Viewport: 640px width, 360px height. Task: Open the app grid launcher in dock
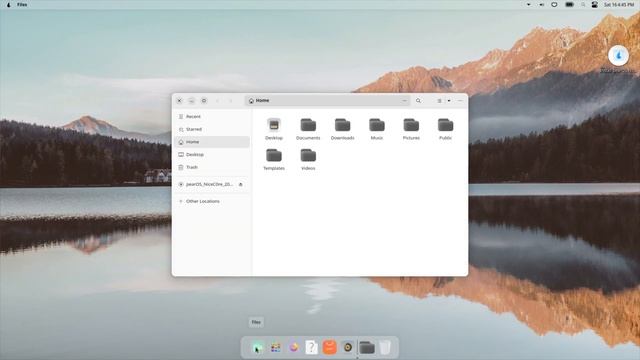[276, 347]
